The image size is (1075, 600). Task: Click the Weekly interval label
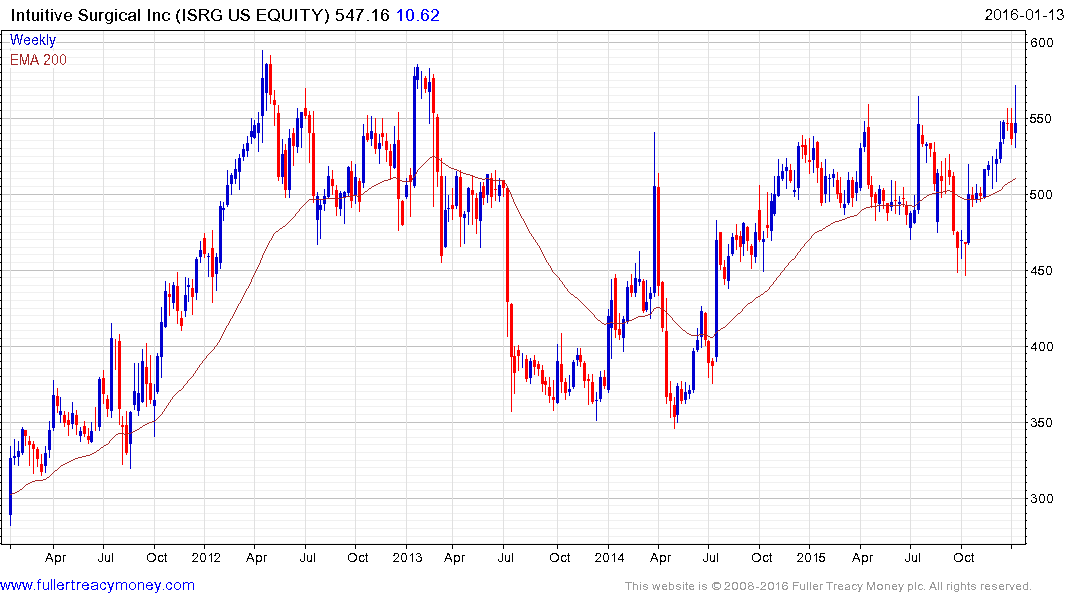pyautogui.click(x=33, y=40)
